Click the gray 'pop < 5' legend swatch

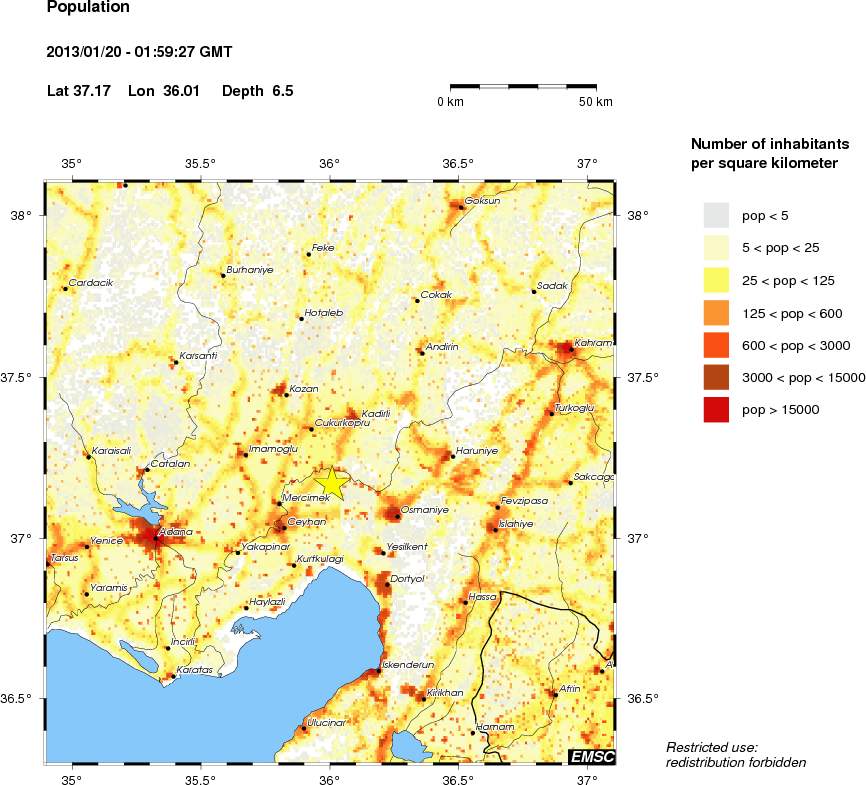pos(716,215)
